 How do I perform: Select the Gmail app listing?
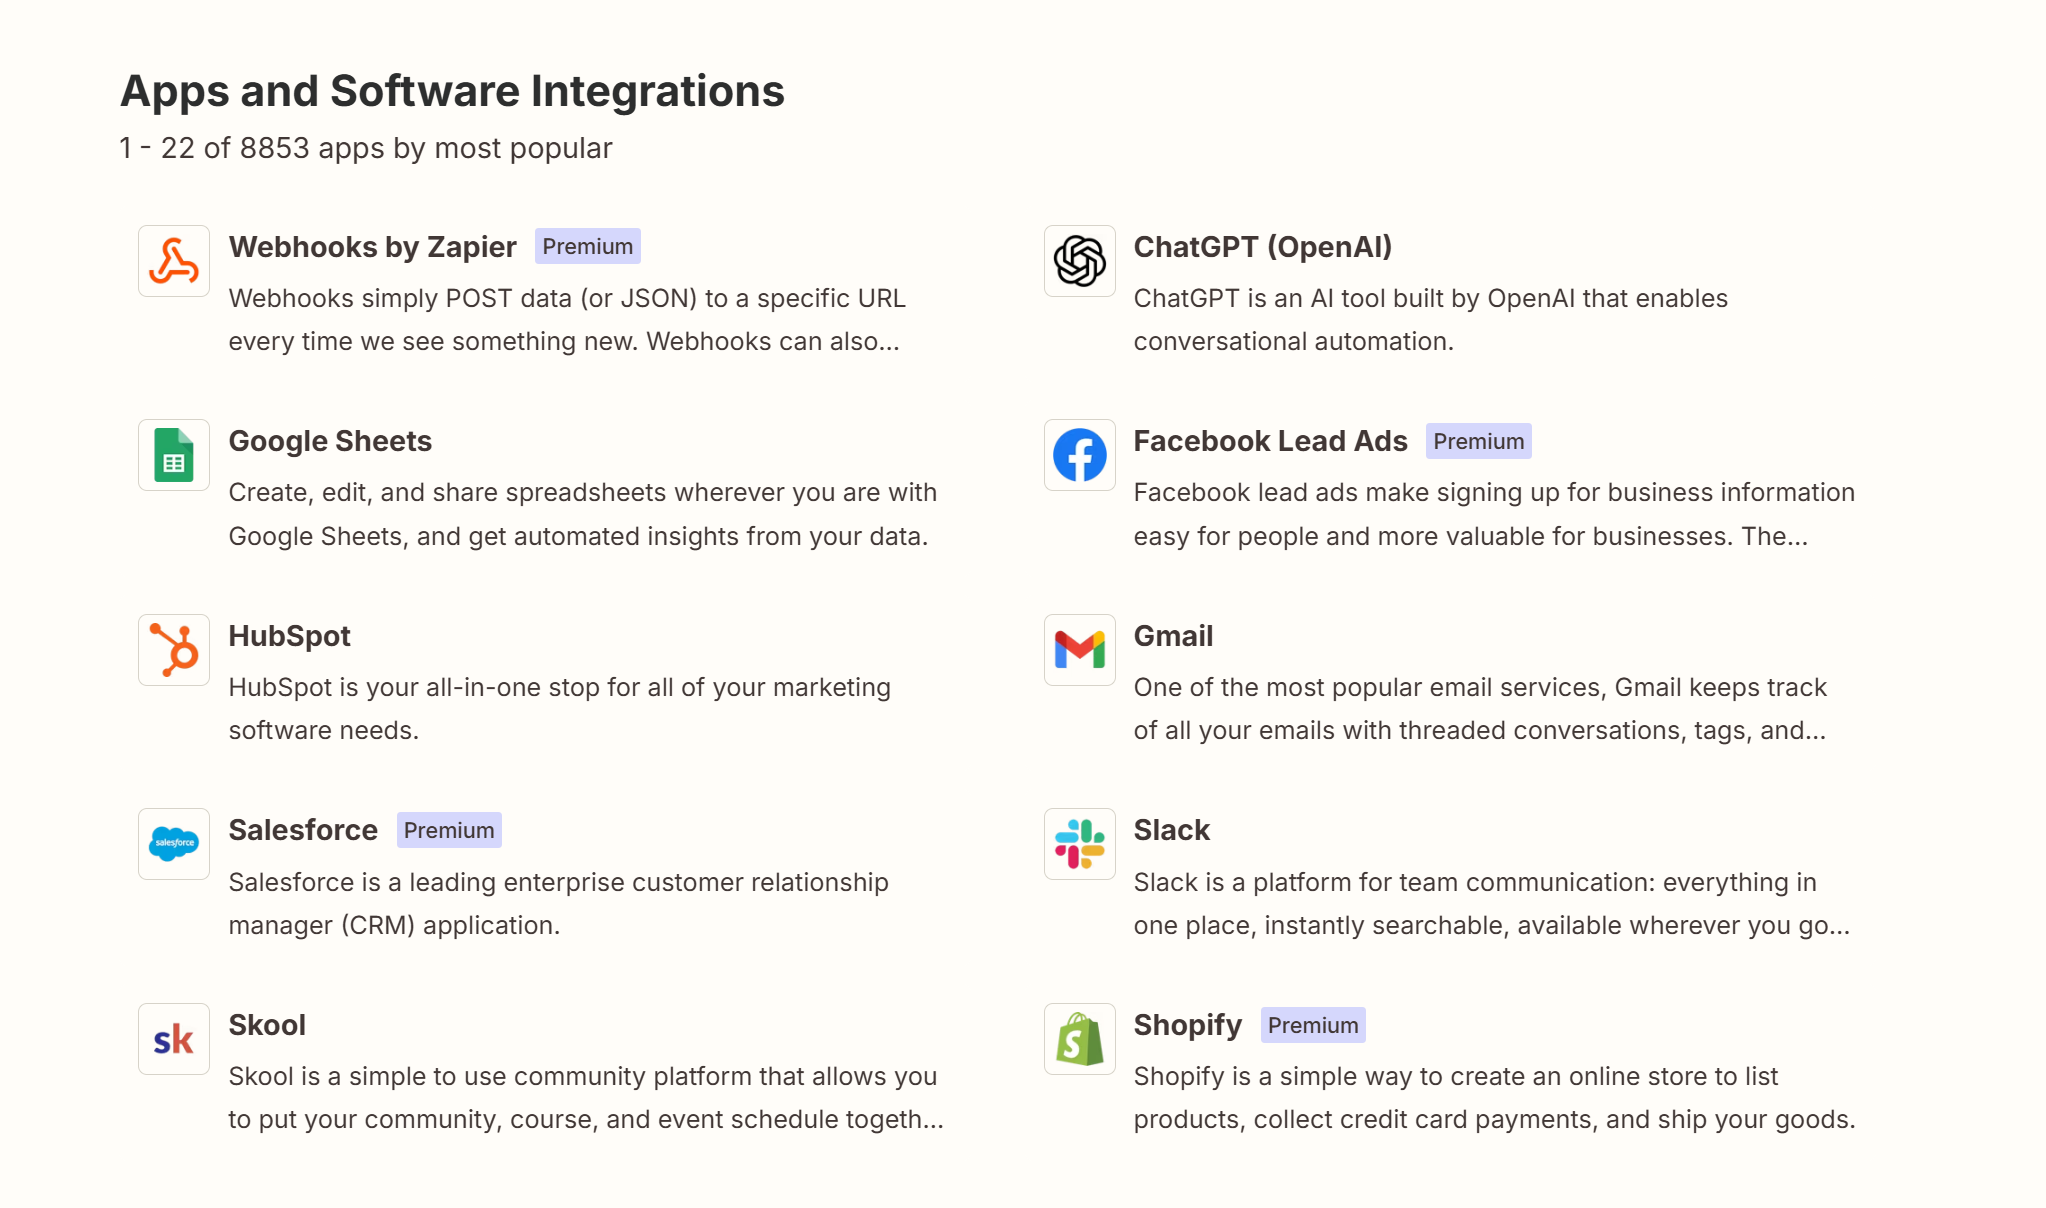pyautogui.click(x=1172, y=636)
